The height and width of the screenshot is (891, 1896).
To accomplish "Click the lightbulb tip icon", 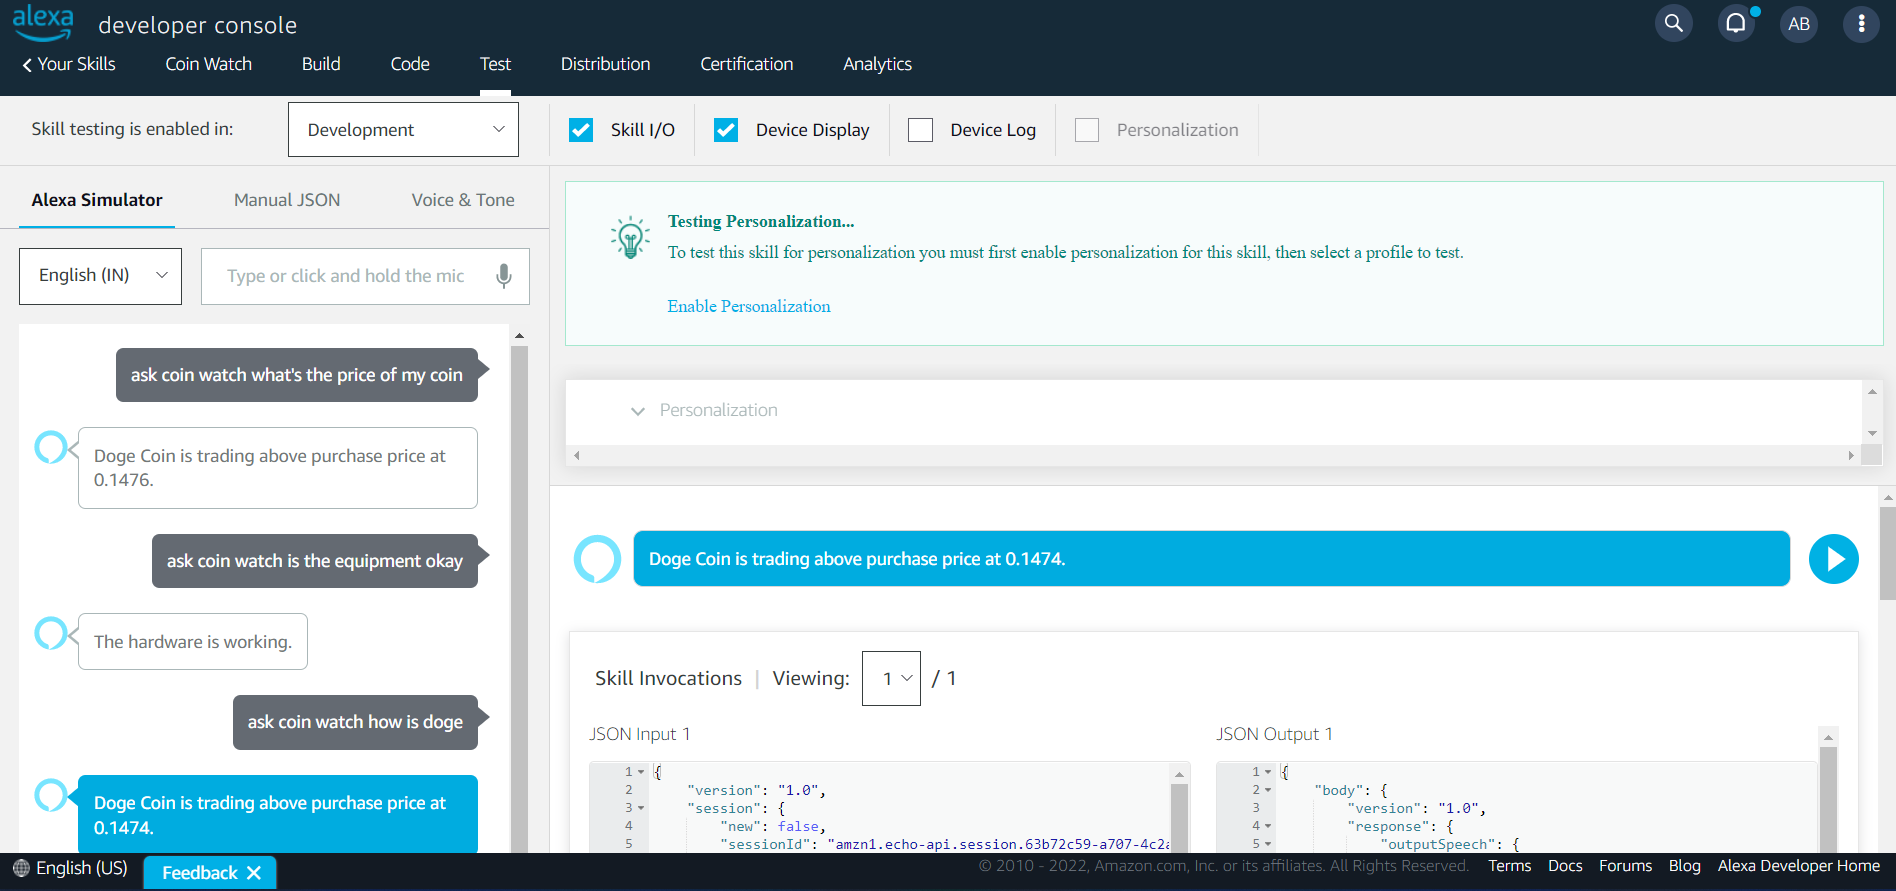I will point(630,238).
